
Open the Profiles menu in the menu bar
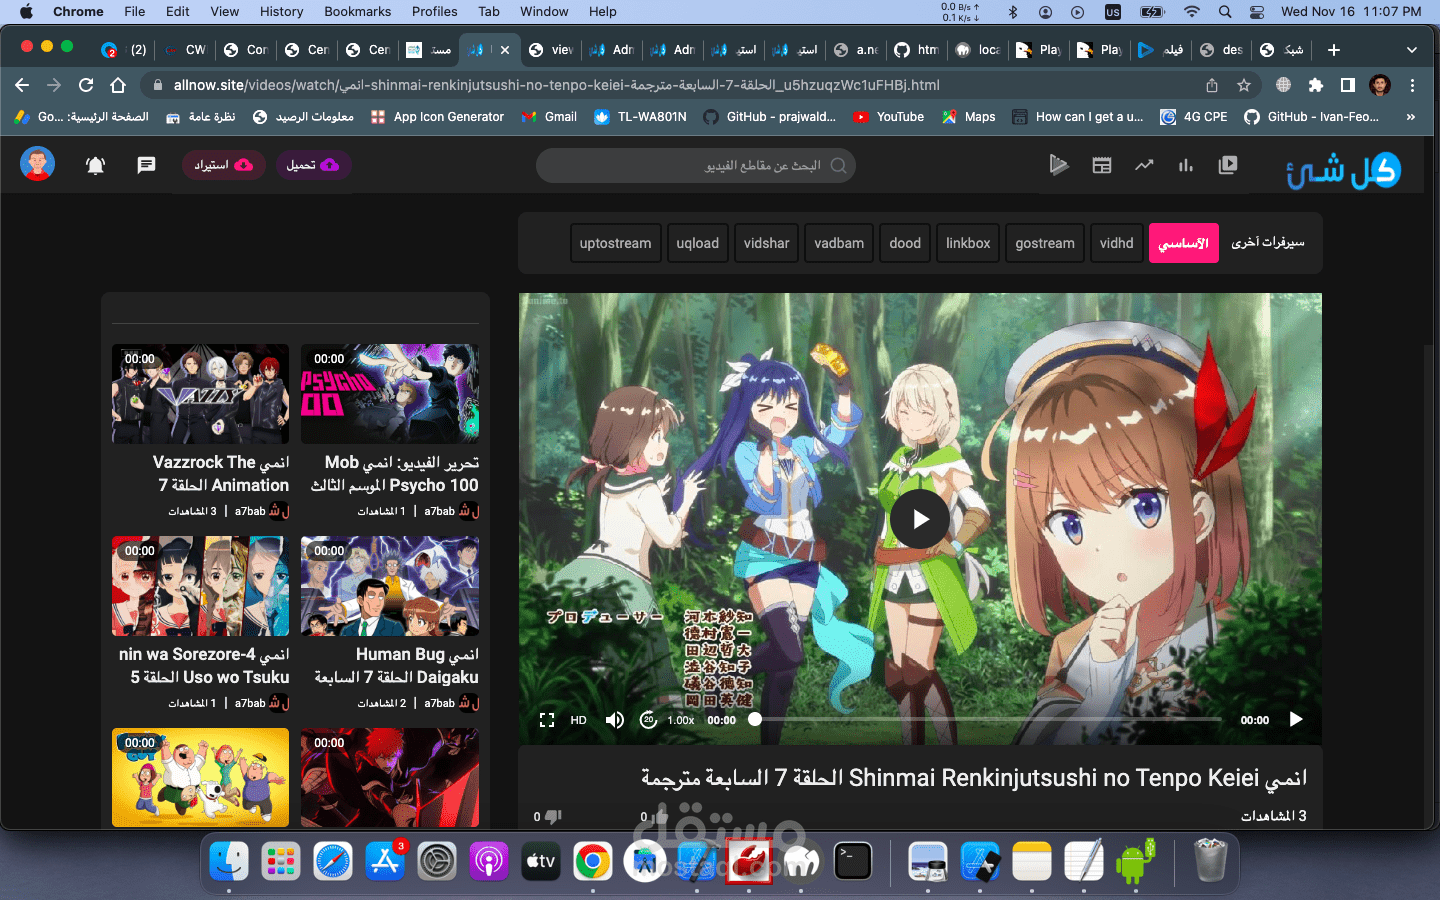point(435,12)
